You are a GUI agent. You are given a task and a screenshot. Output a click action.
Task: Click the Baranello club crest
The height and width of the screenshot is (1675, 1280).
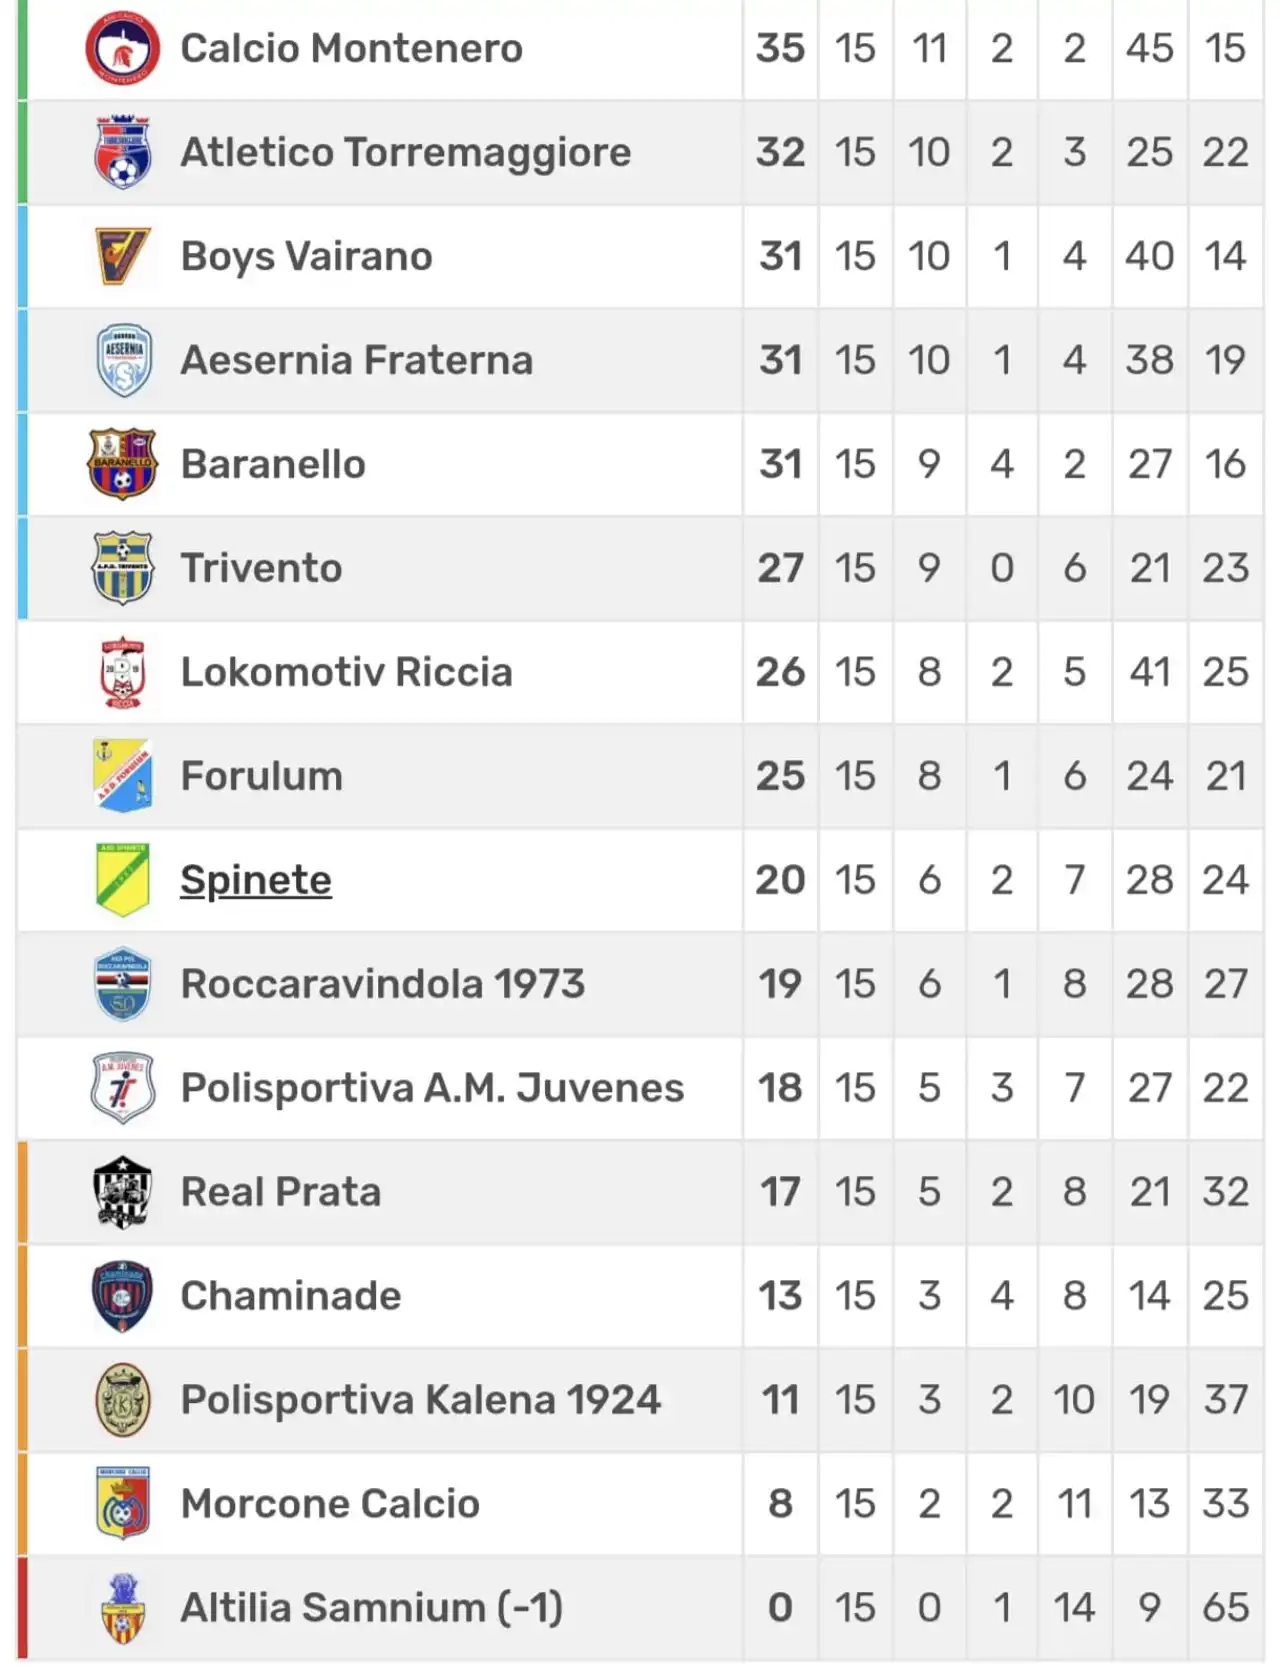[122, 464]
